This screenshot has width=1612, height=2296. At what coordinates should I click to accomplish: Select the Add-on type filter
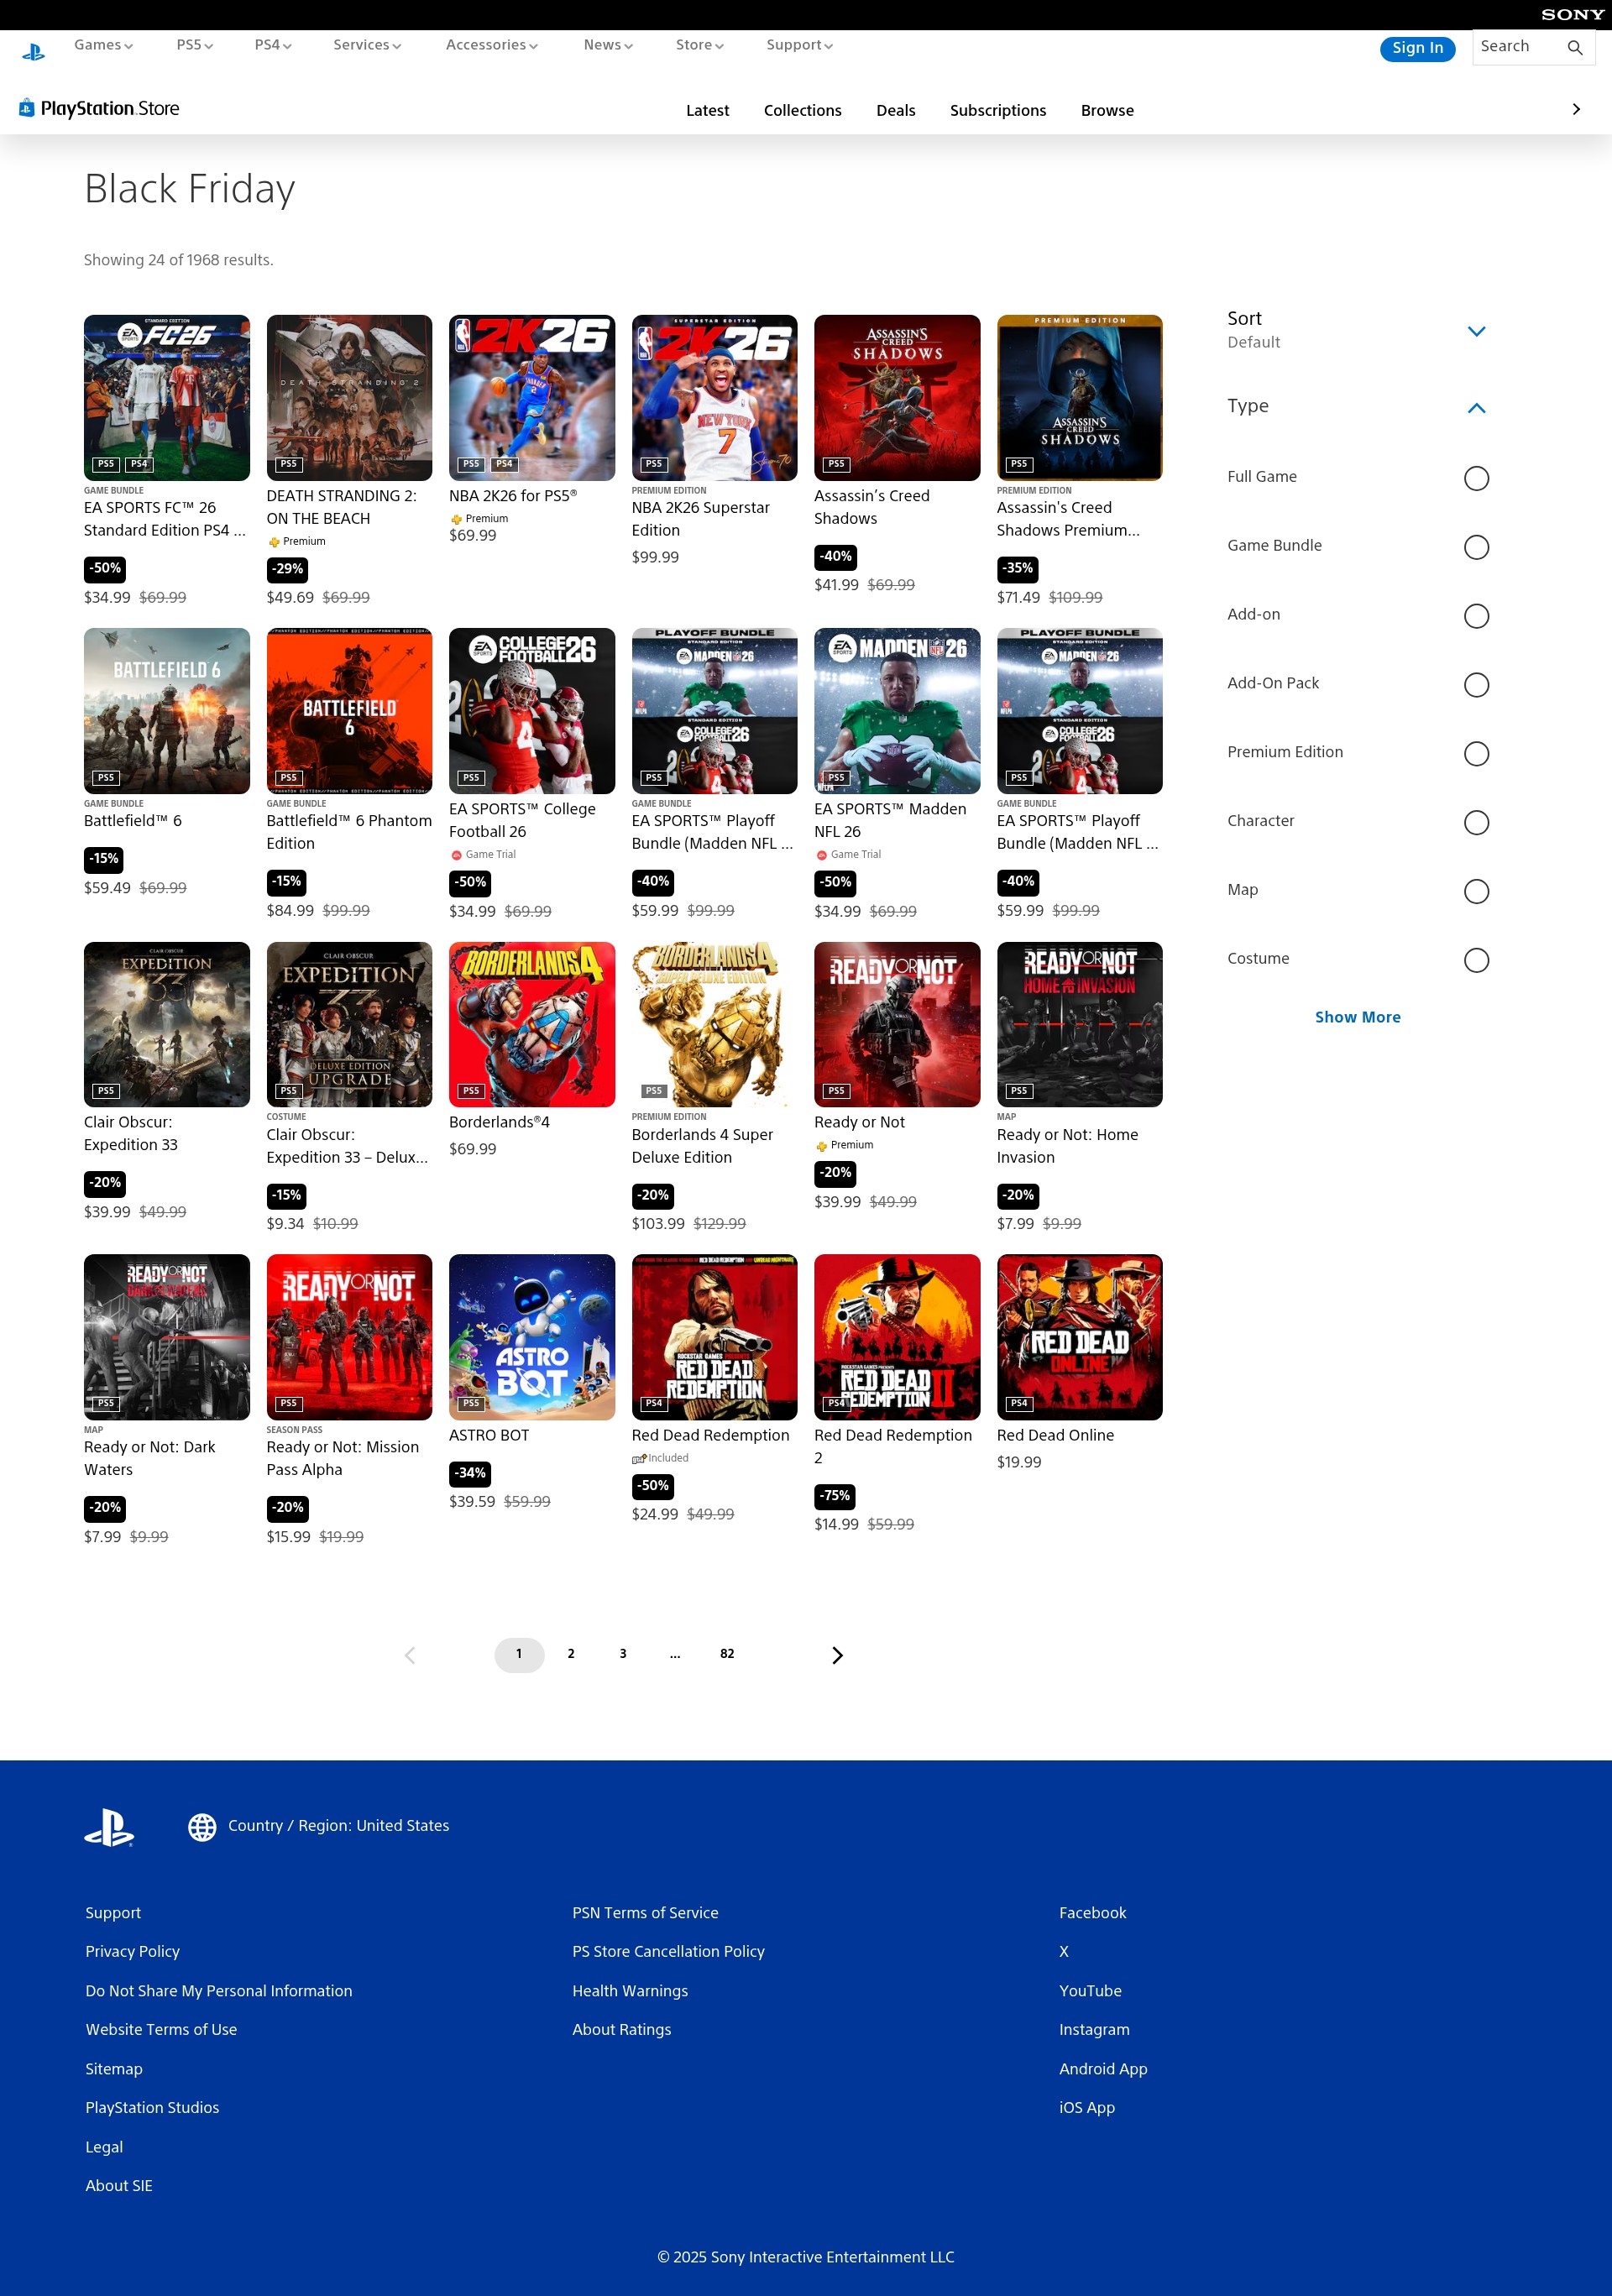pyautogui.click(x=1476, y=616)
